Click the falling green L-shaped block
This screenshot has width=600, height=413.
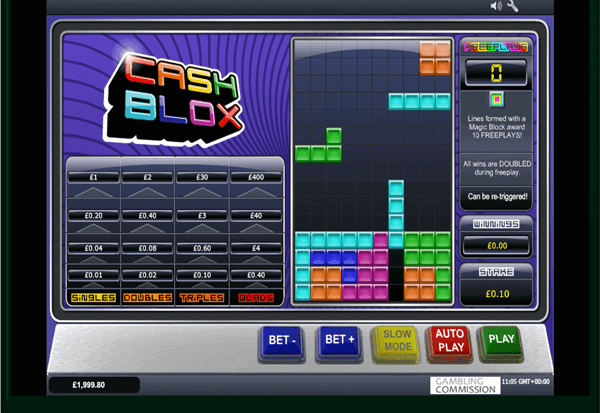click(318, 145)
